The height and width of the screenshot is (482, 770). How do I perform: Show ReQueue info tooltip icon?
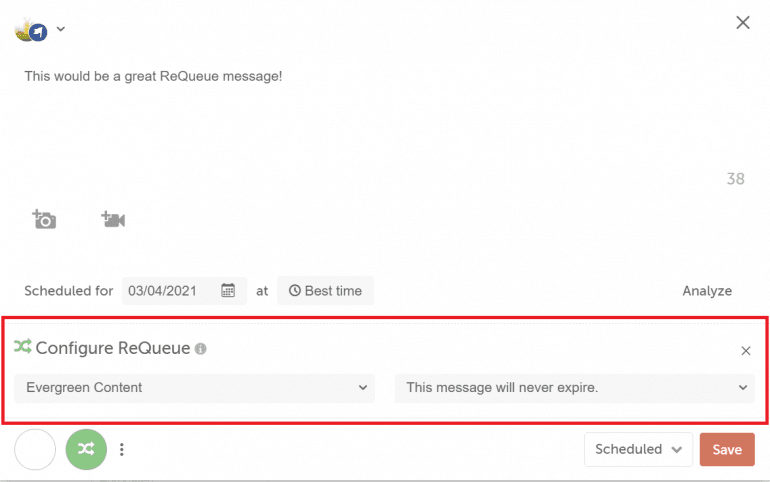coord(200,348)
